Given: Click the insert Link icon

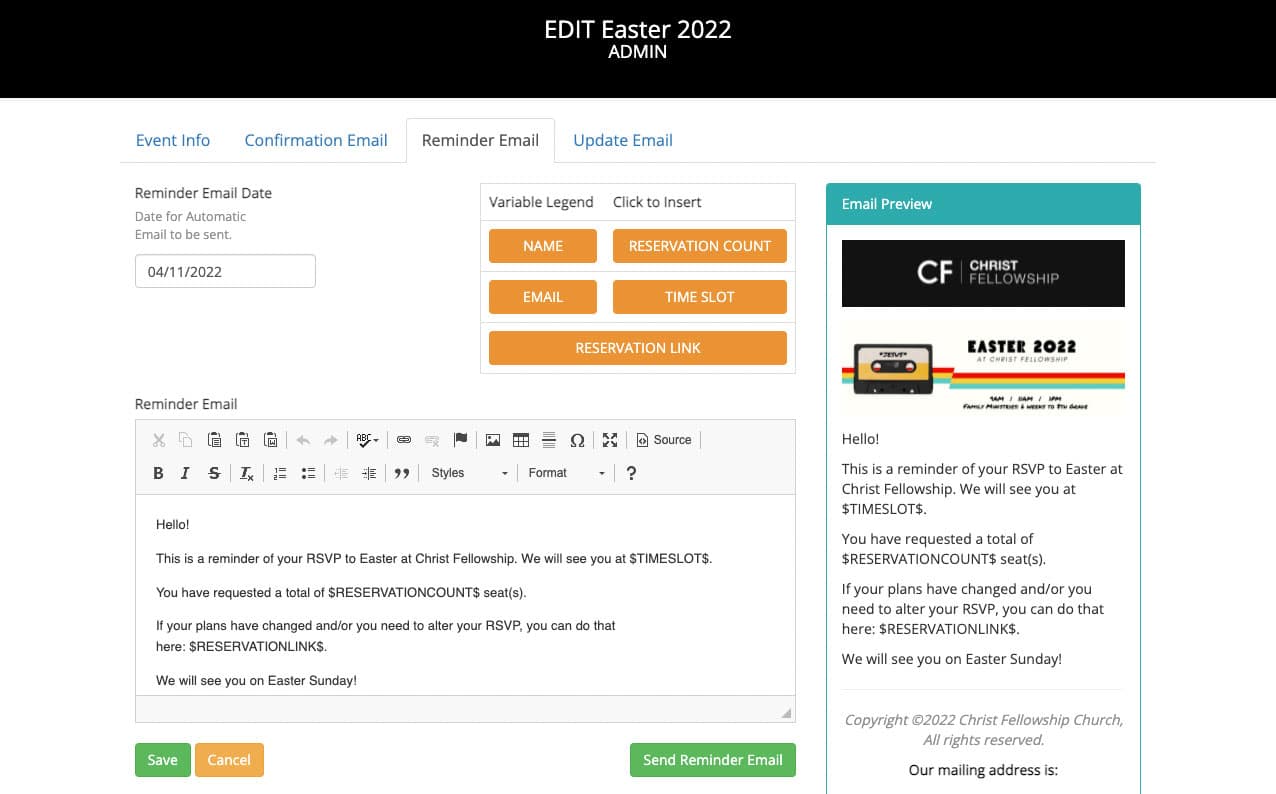Looking at the screenshot, I should (404, 440).
